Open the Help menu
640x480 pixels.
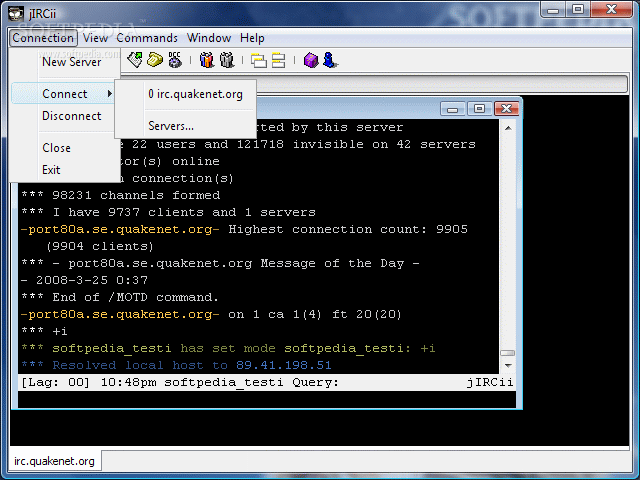coord(252,38)
